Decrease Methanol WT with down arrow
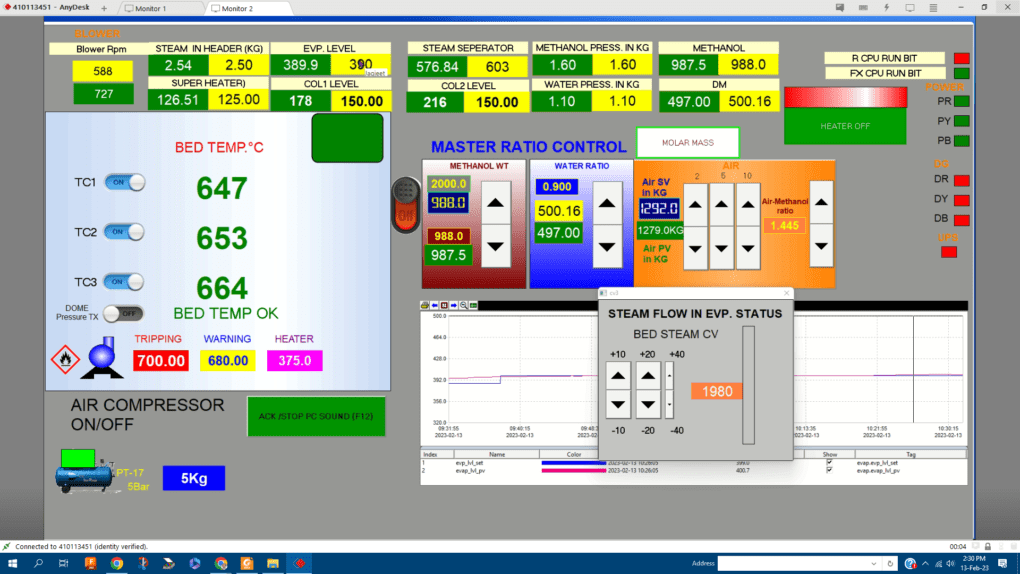Screen dimensions: 1020x574 point(496,246)
